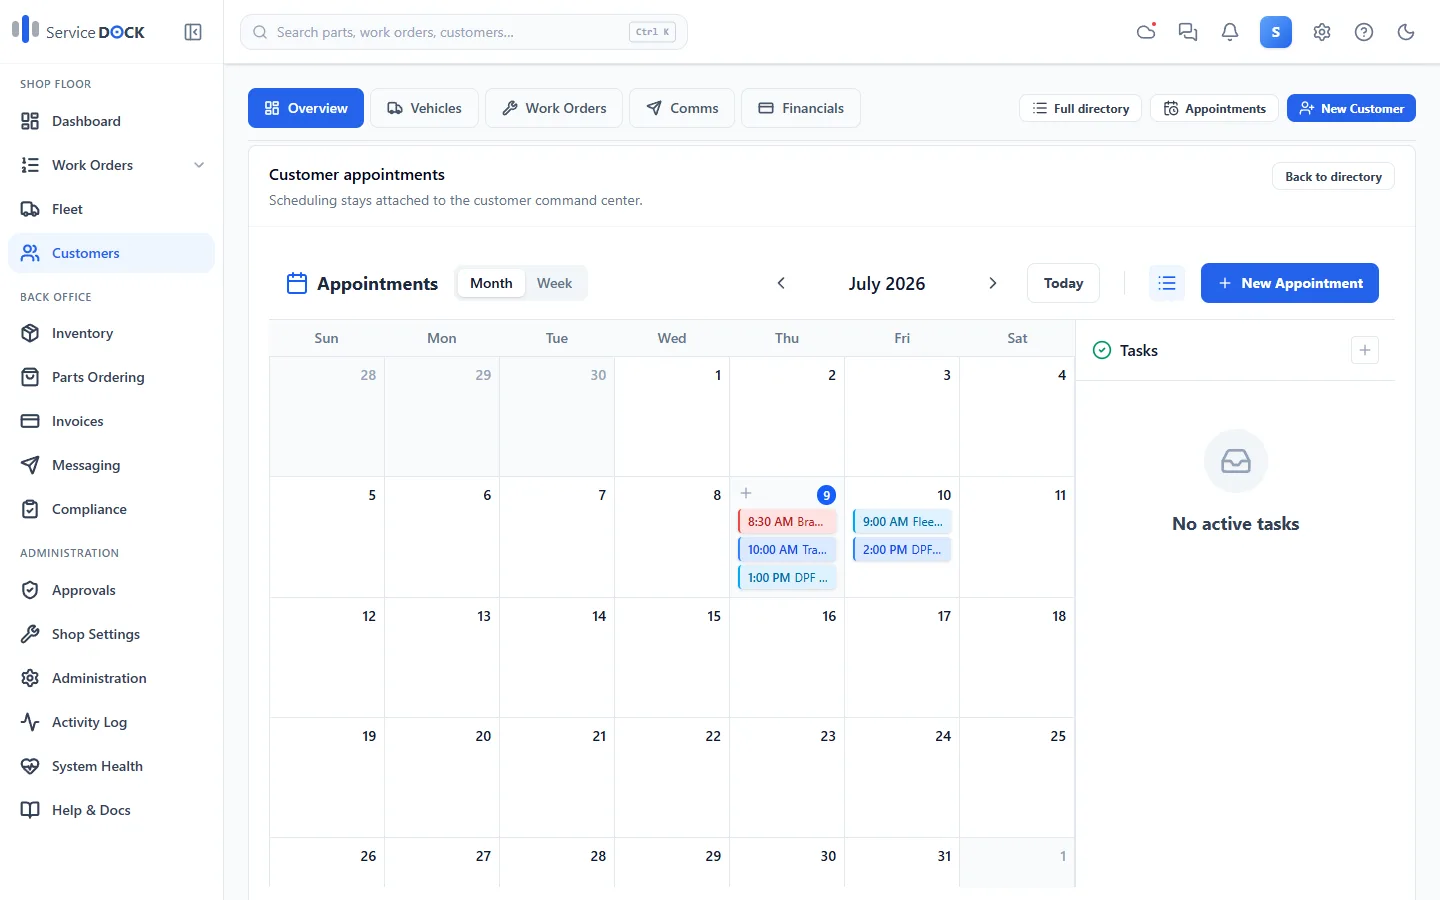Open Fleet in the sidebar

(111, 209)
